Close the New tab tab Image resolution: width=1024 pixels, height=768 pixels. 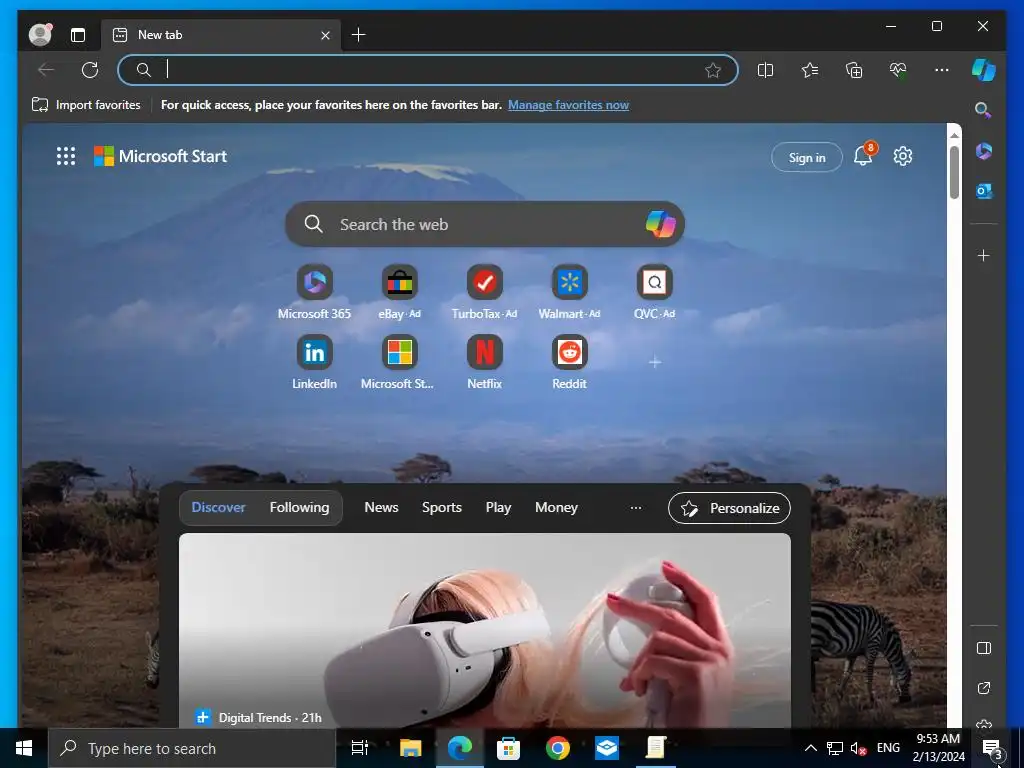tap(325, 35)
